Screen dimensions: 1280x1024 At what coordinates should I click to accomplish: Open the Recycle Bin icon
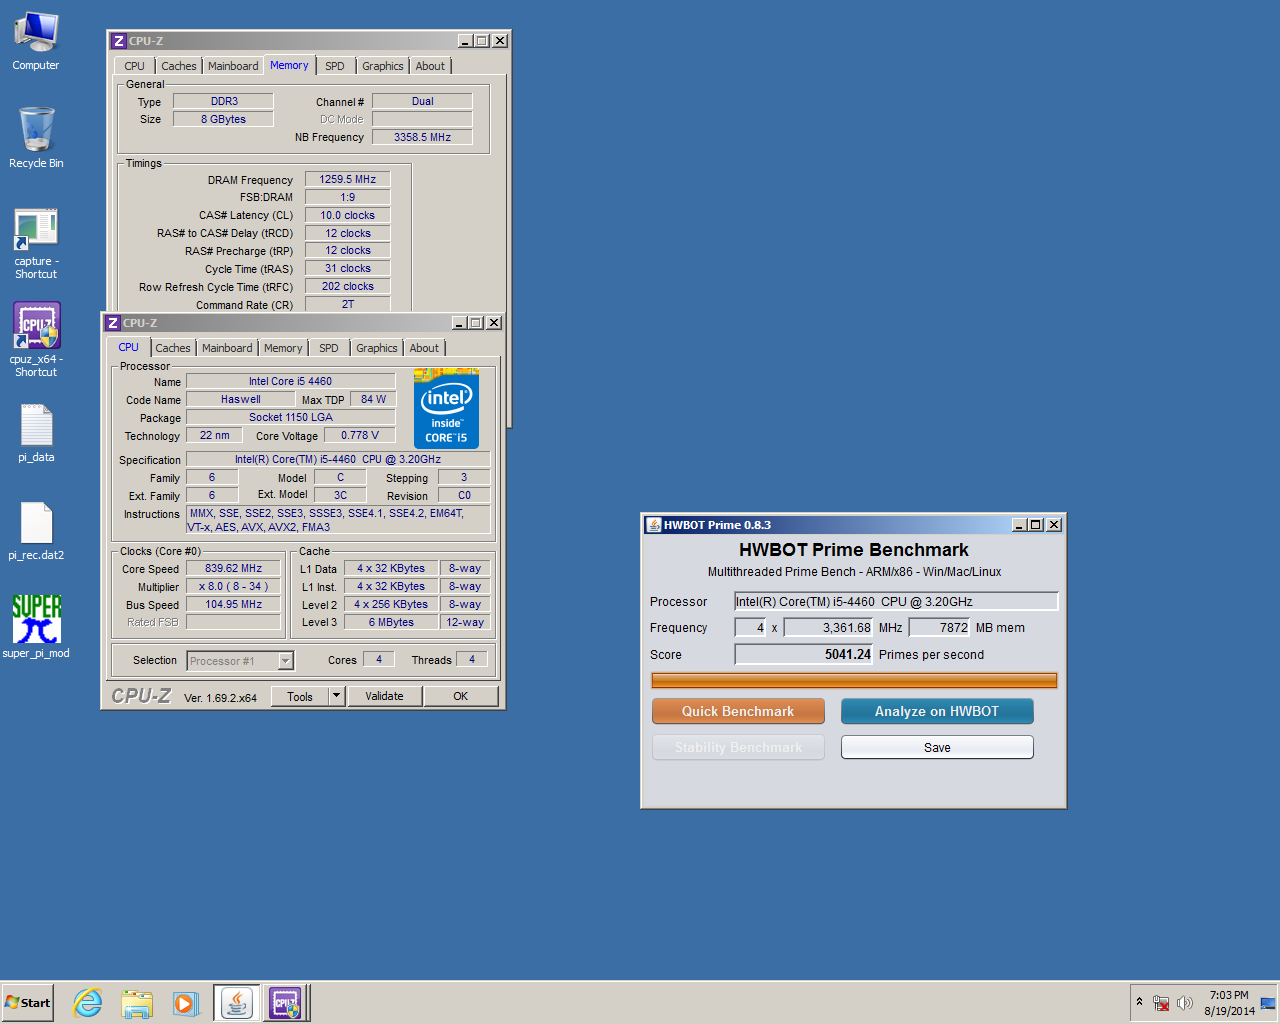coord(36,138)
